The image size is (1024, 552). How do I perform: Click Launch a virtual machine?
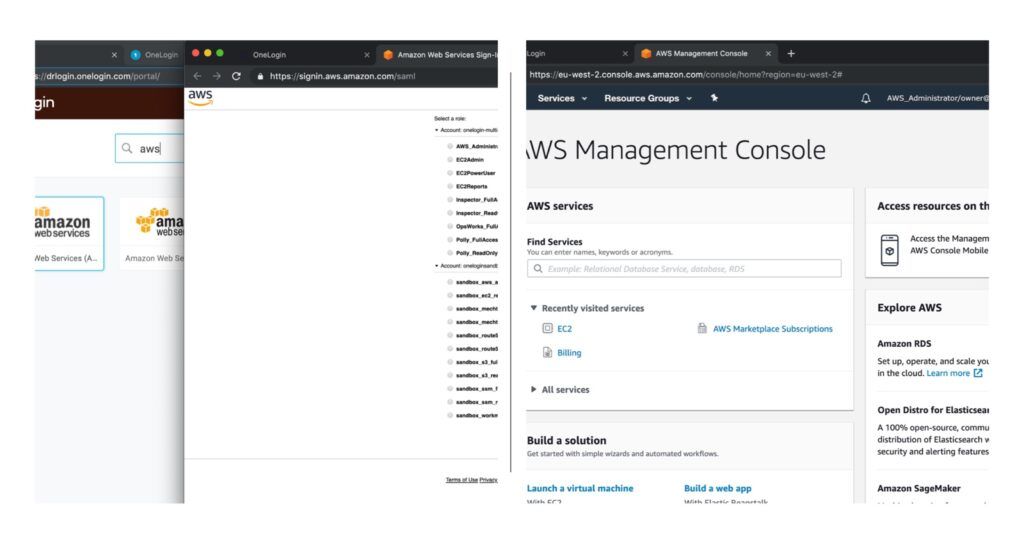click(x=580, y=488)
